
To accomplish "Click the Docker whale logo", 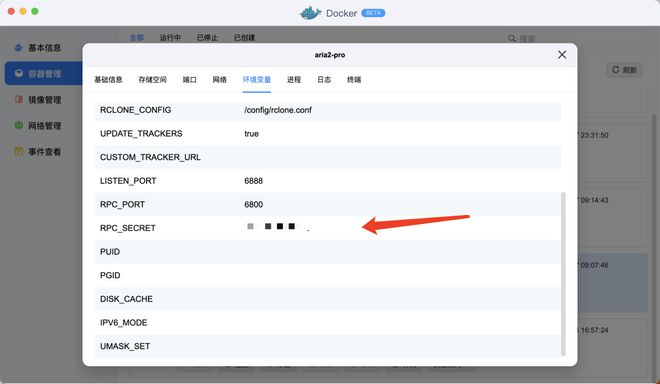I will (x=310, y=13).
